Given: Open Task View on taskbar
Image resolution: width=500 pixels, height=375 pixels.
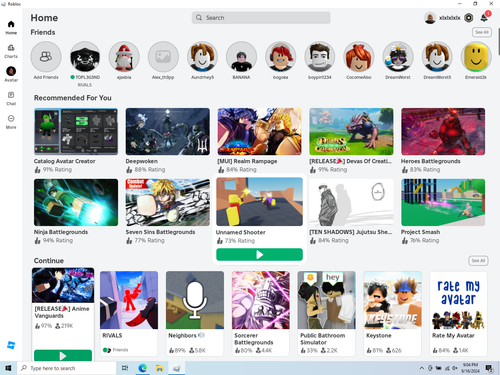Looking at the screenshot, I should tap(125, 368).
